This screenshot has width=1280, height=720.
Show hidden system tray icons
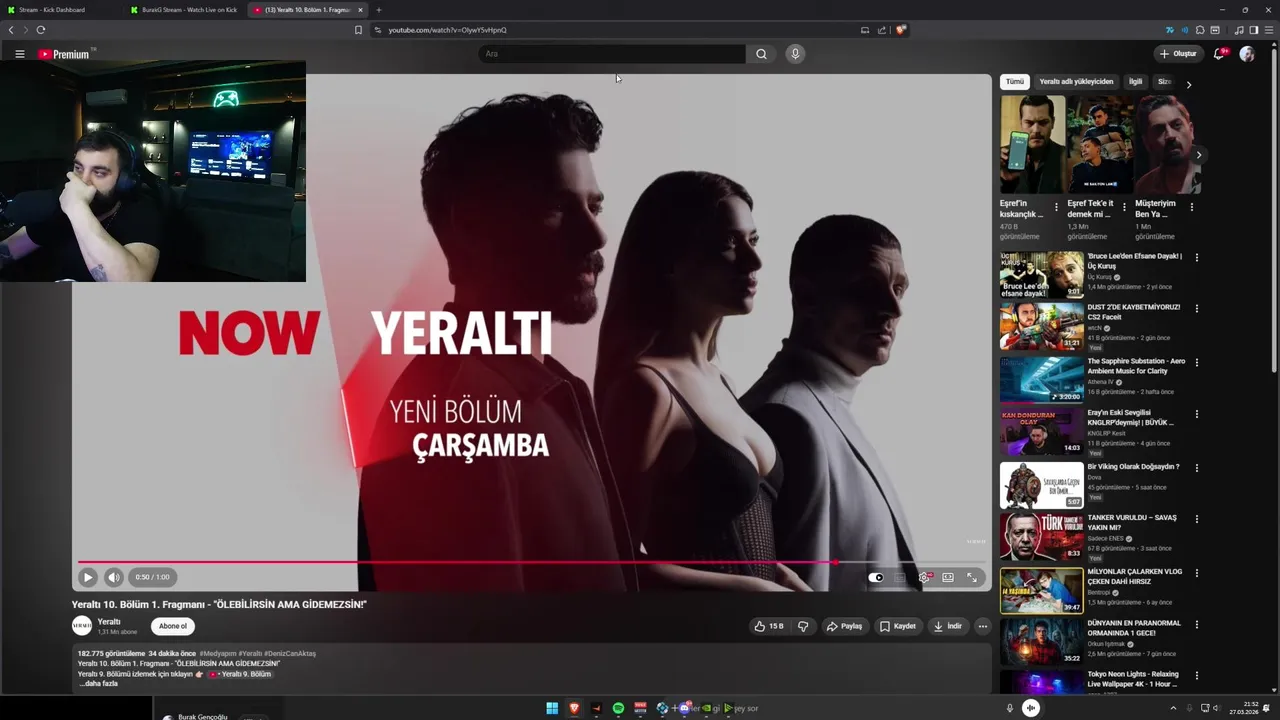point(1174,708)
